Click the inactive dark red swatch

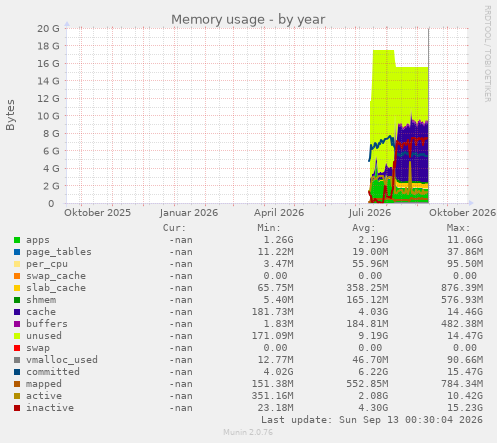(17, 408)
